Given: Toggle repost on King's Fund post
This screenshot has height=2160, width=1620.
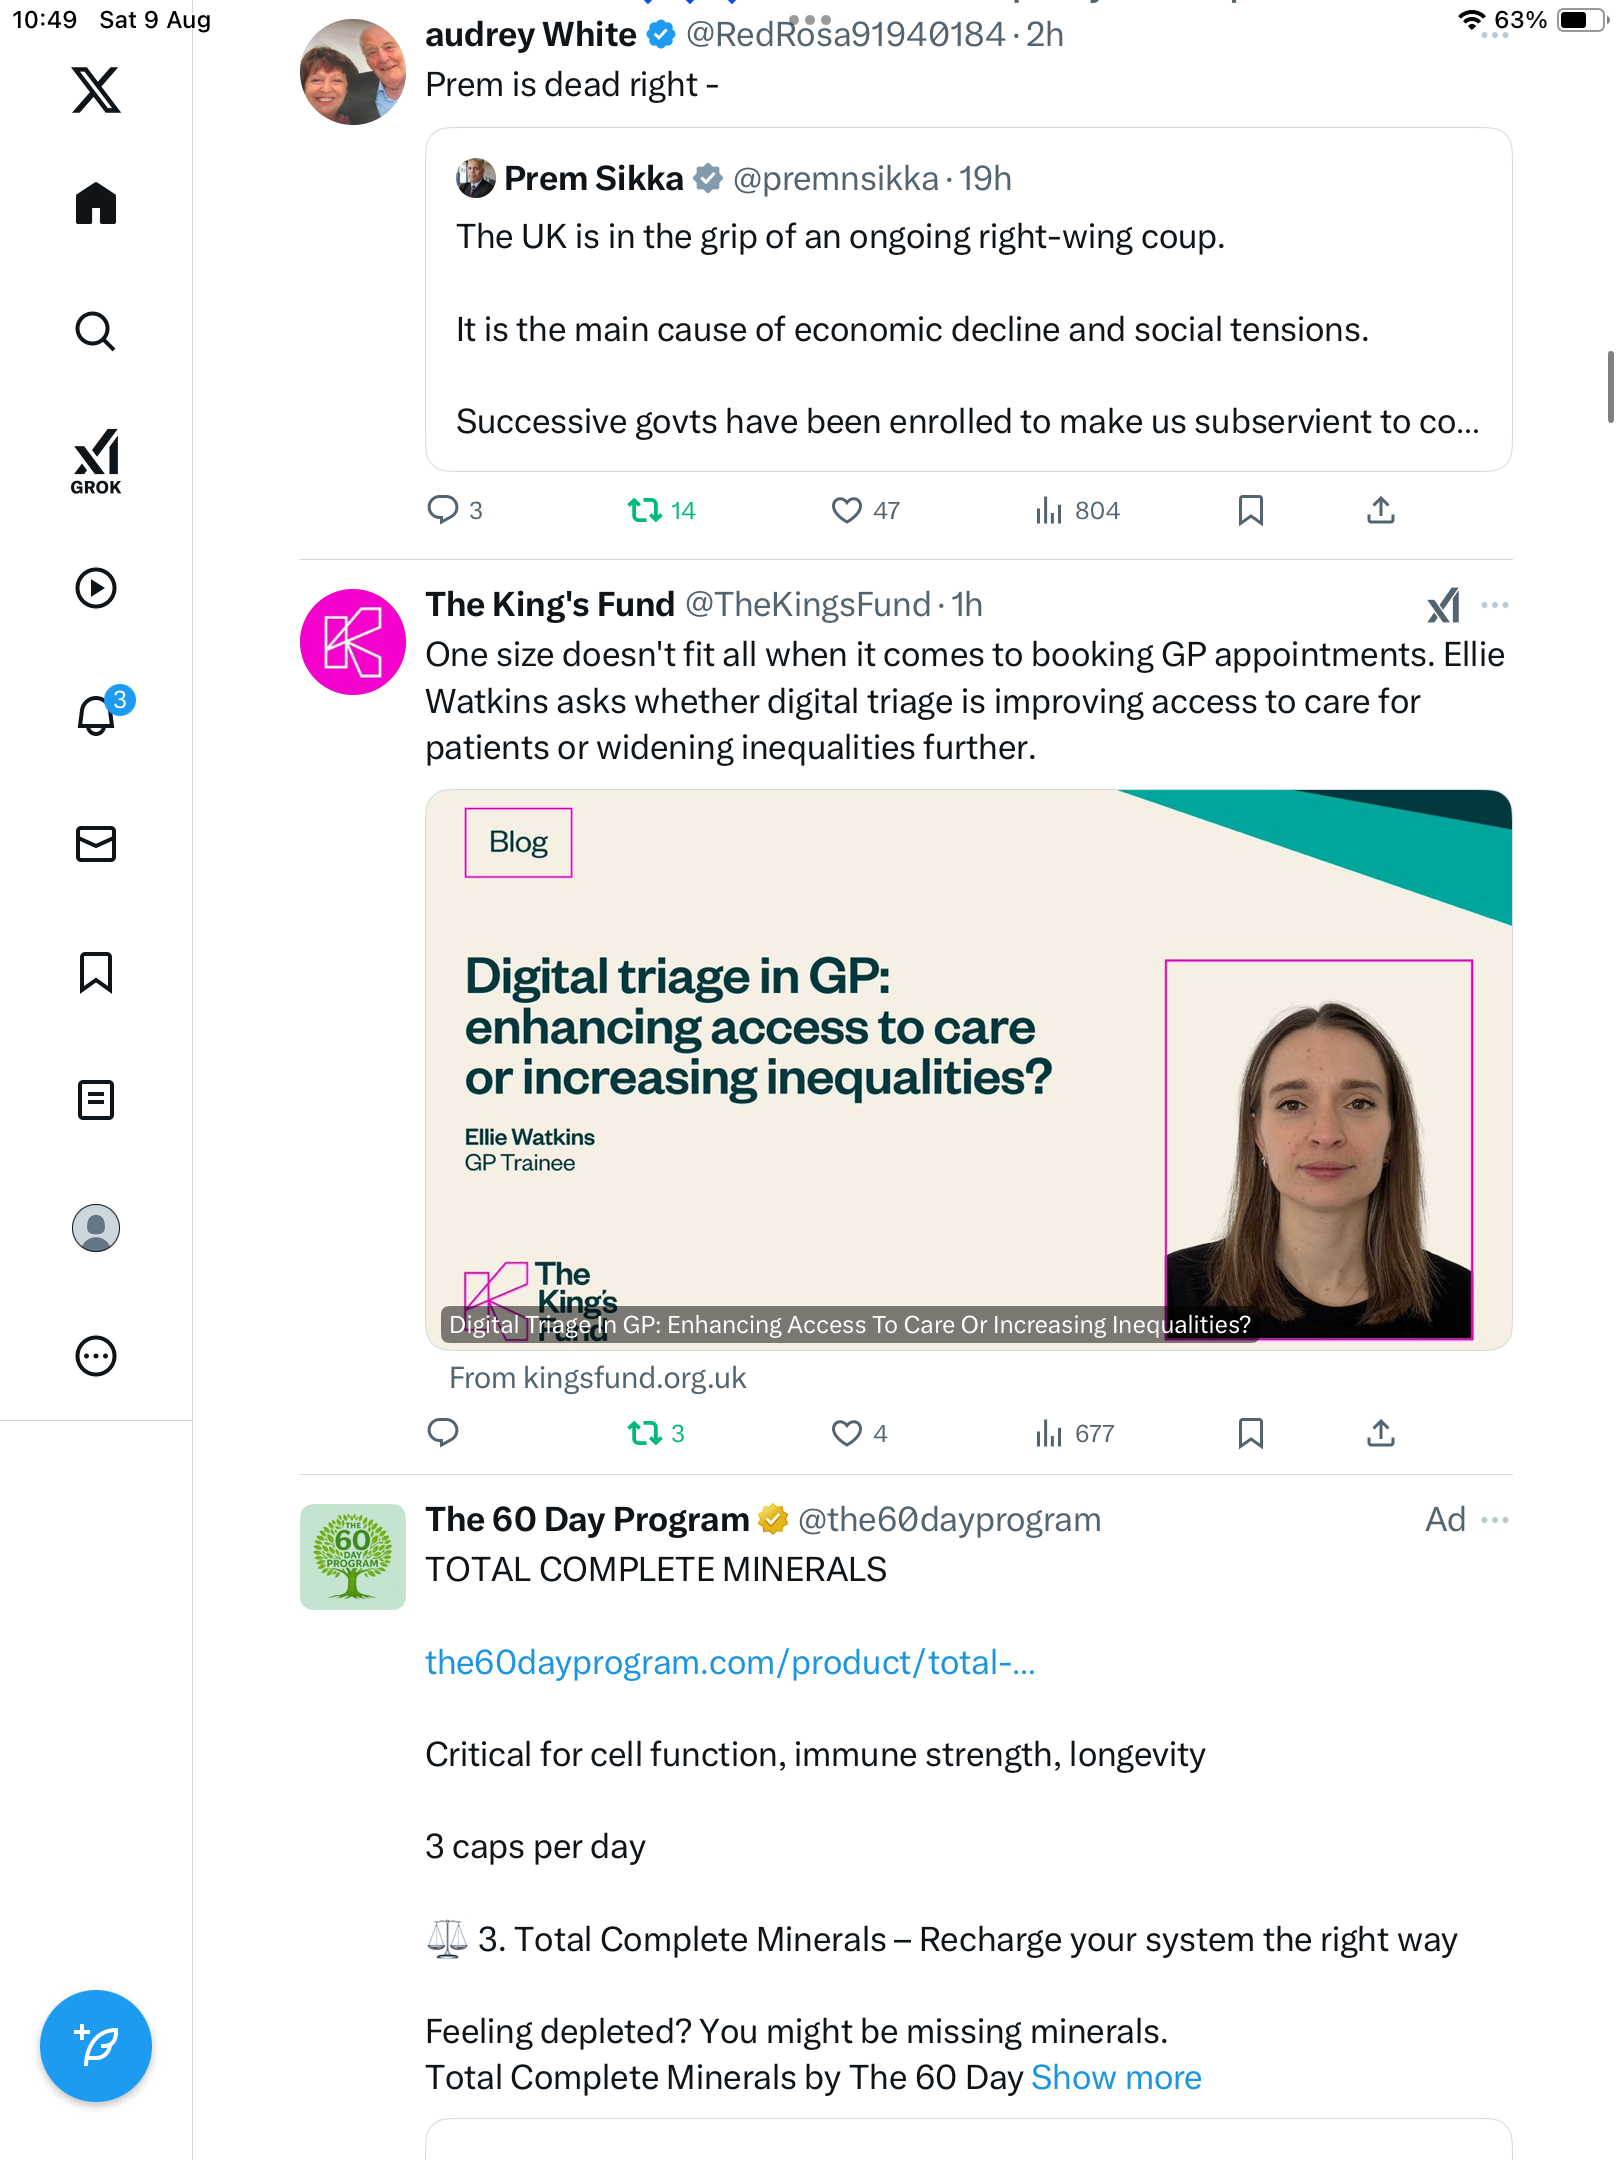Looking at the screenshot, I should pyautogui.click(x=645, y=1434).
